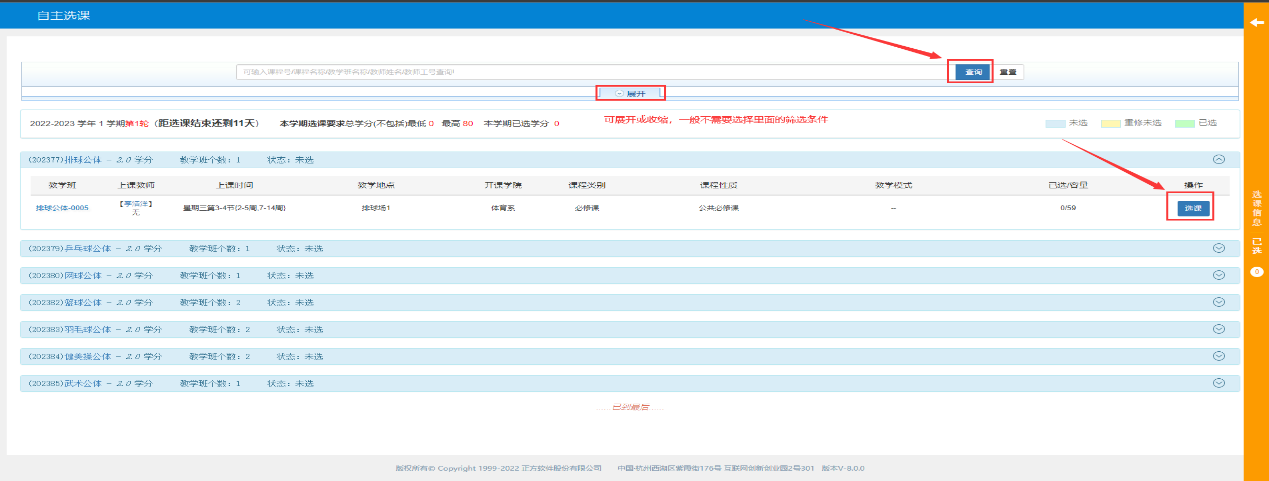Image resolution: width=1269 pixels, height=481 pixels.
Task: Click the 体育系 college cell
Action: coord(503,208)
